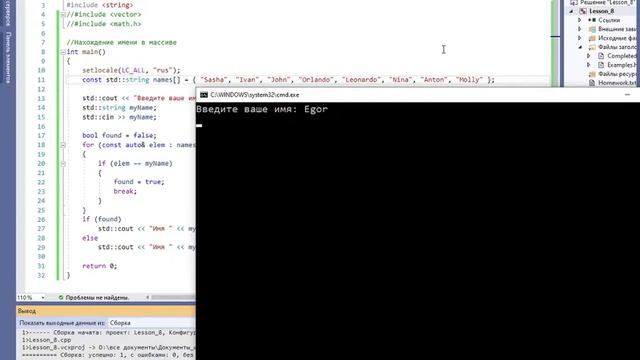640x360 pixels.
Task: Collapse the for loop fold marker at line 18
Action: coord(63,145)
